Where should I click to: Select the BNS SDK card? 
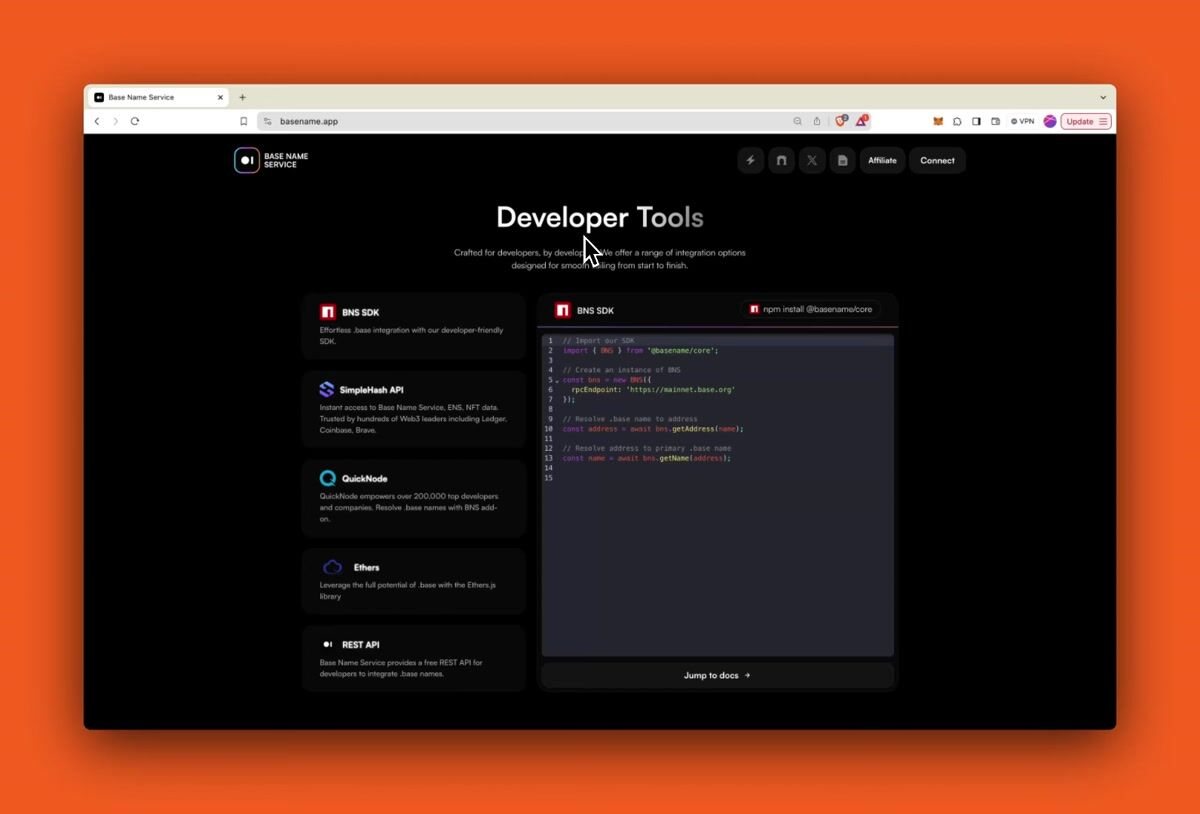tap(414, 326)
